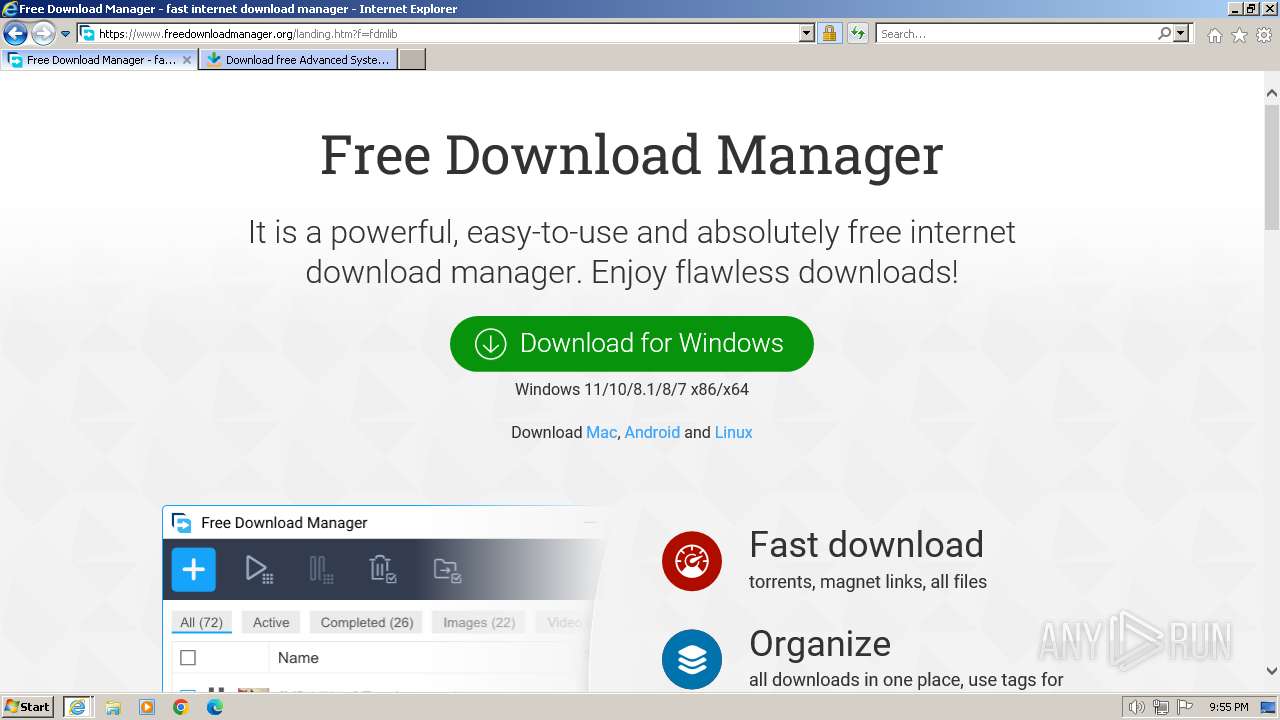
Task: Click the delete downloads trash icon
Action: click(x=383, y=570)
